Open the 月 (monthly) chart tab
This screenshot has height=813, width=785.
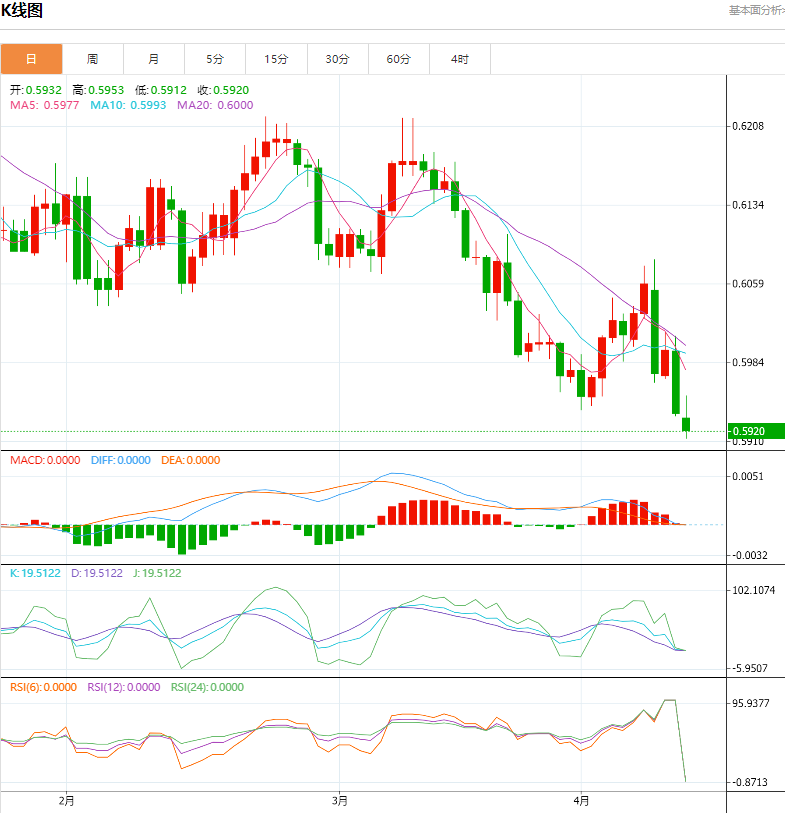153,60
